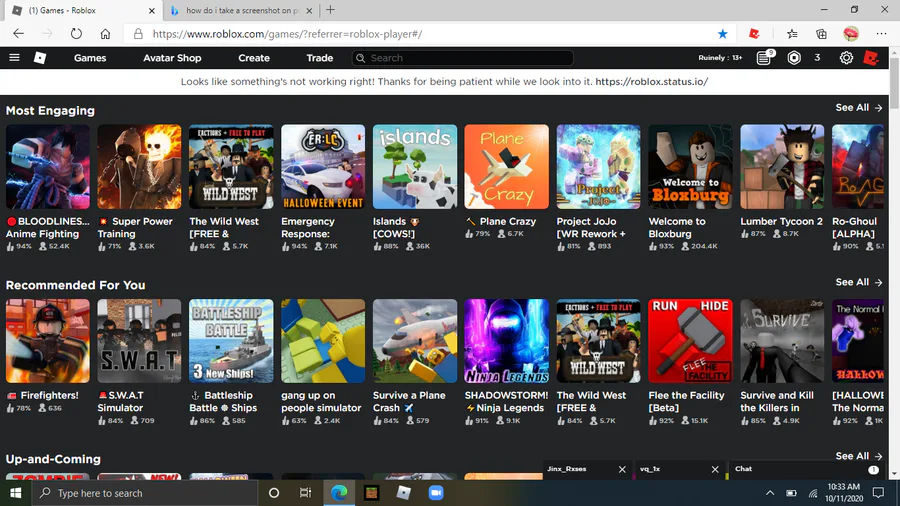
Task: See All Recommended For You games
Action: click(859, 282)
